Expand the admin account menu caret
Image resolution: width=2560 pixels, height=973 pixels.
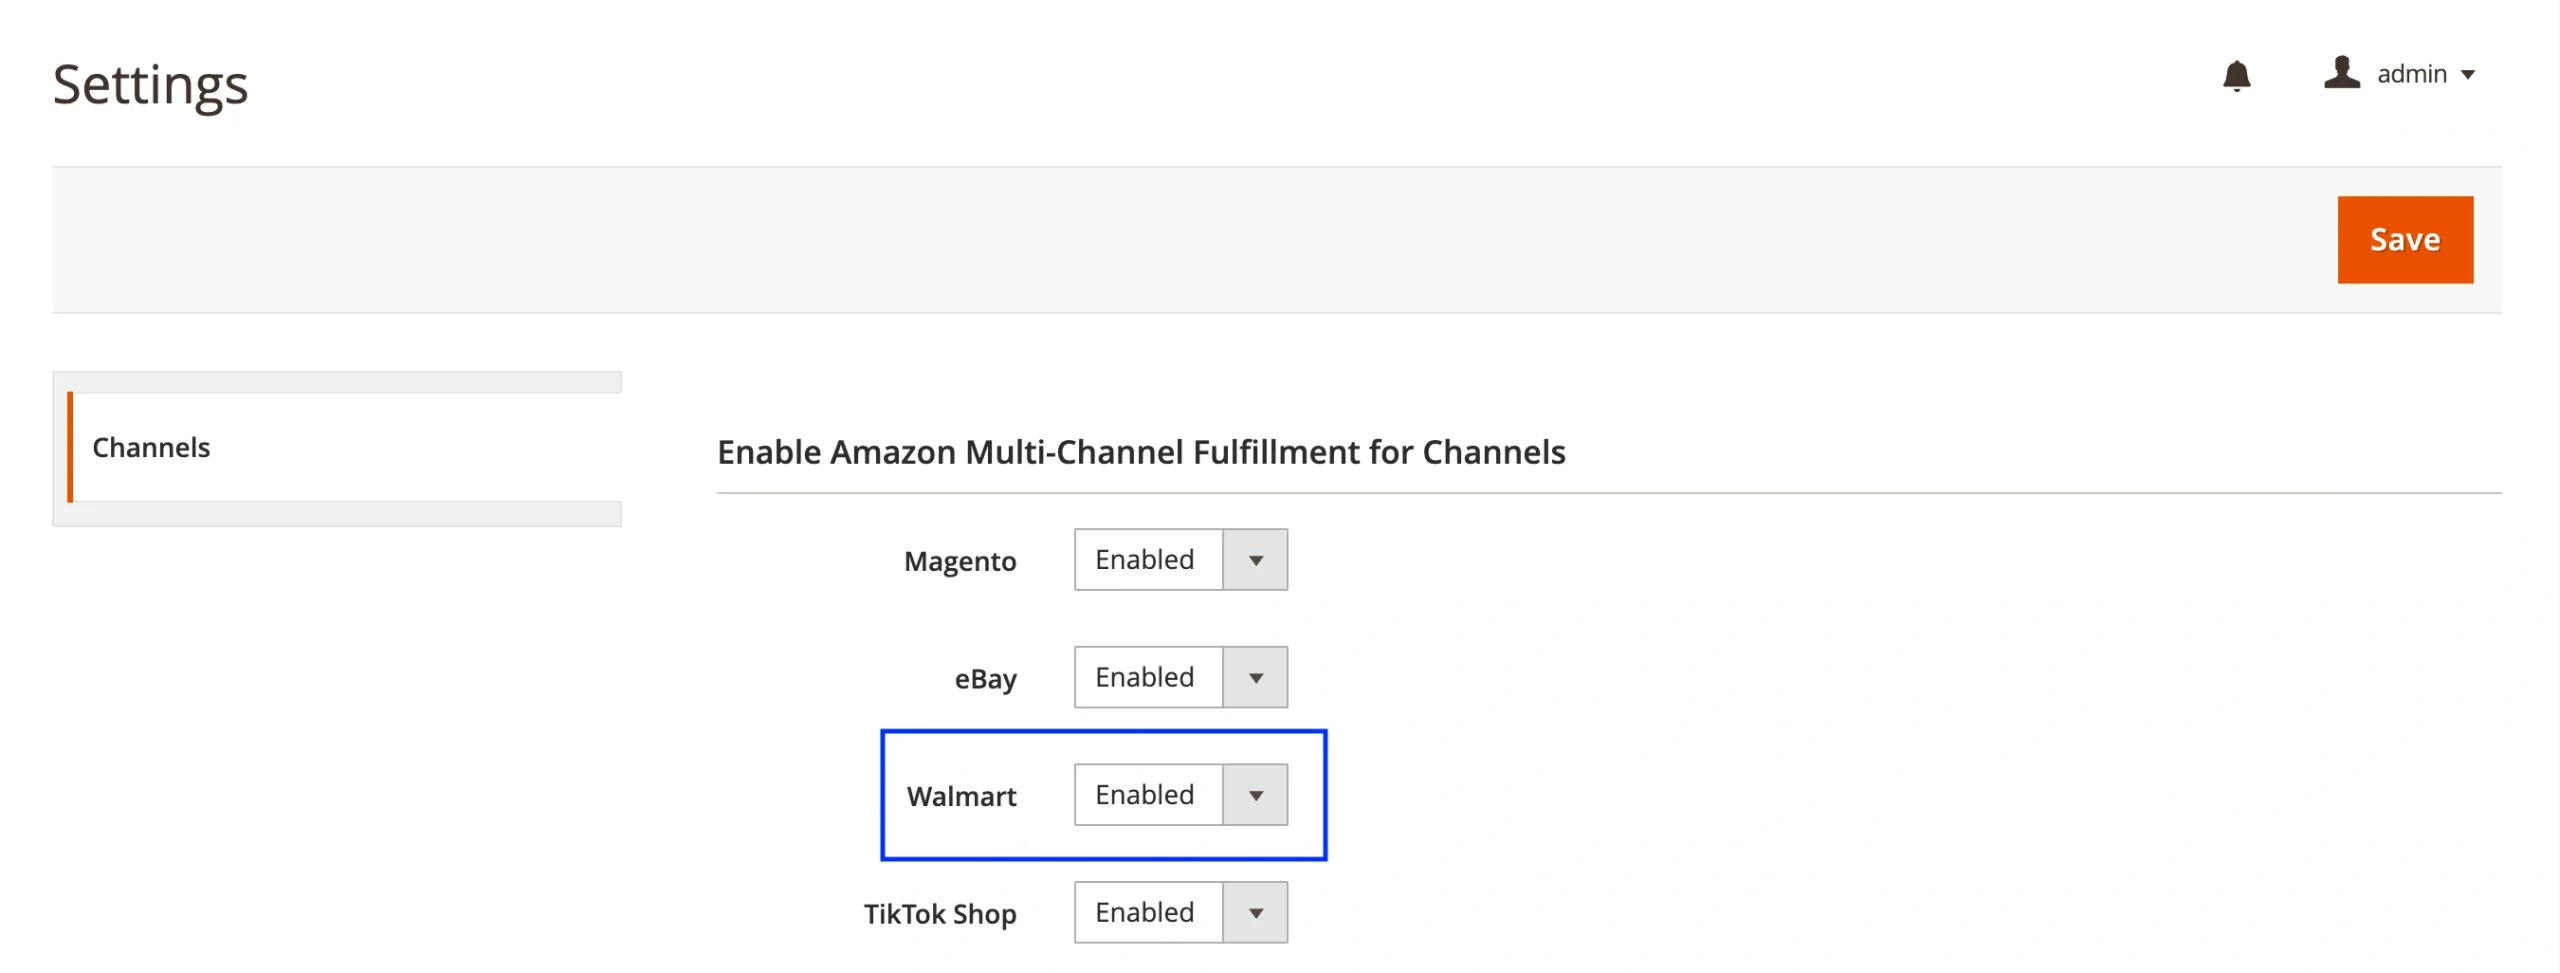click(2468, 75)
